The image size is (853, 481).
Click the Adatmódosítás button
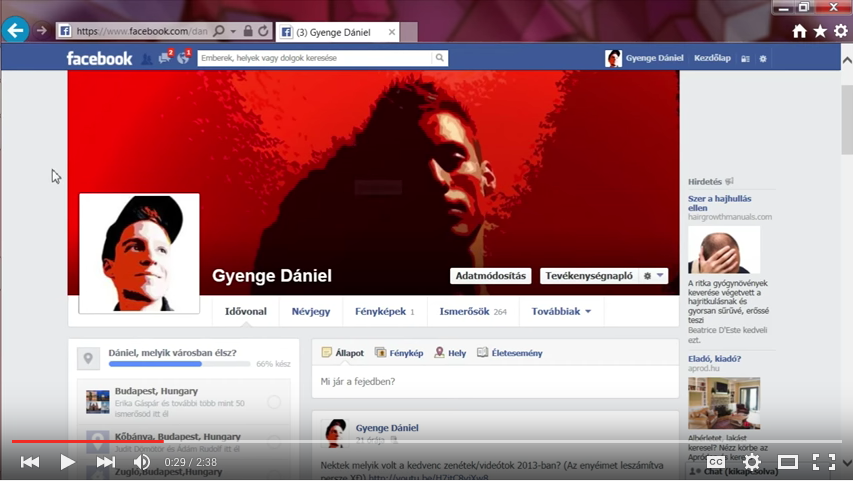pos(491,276)
